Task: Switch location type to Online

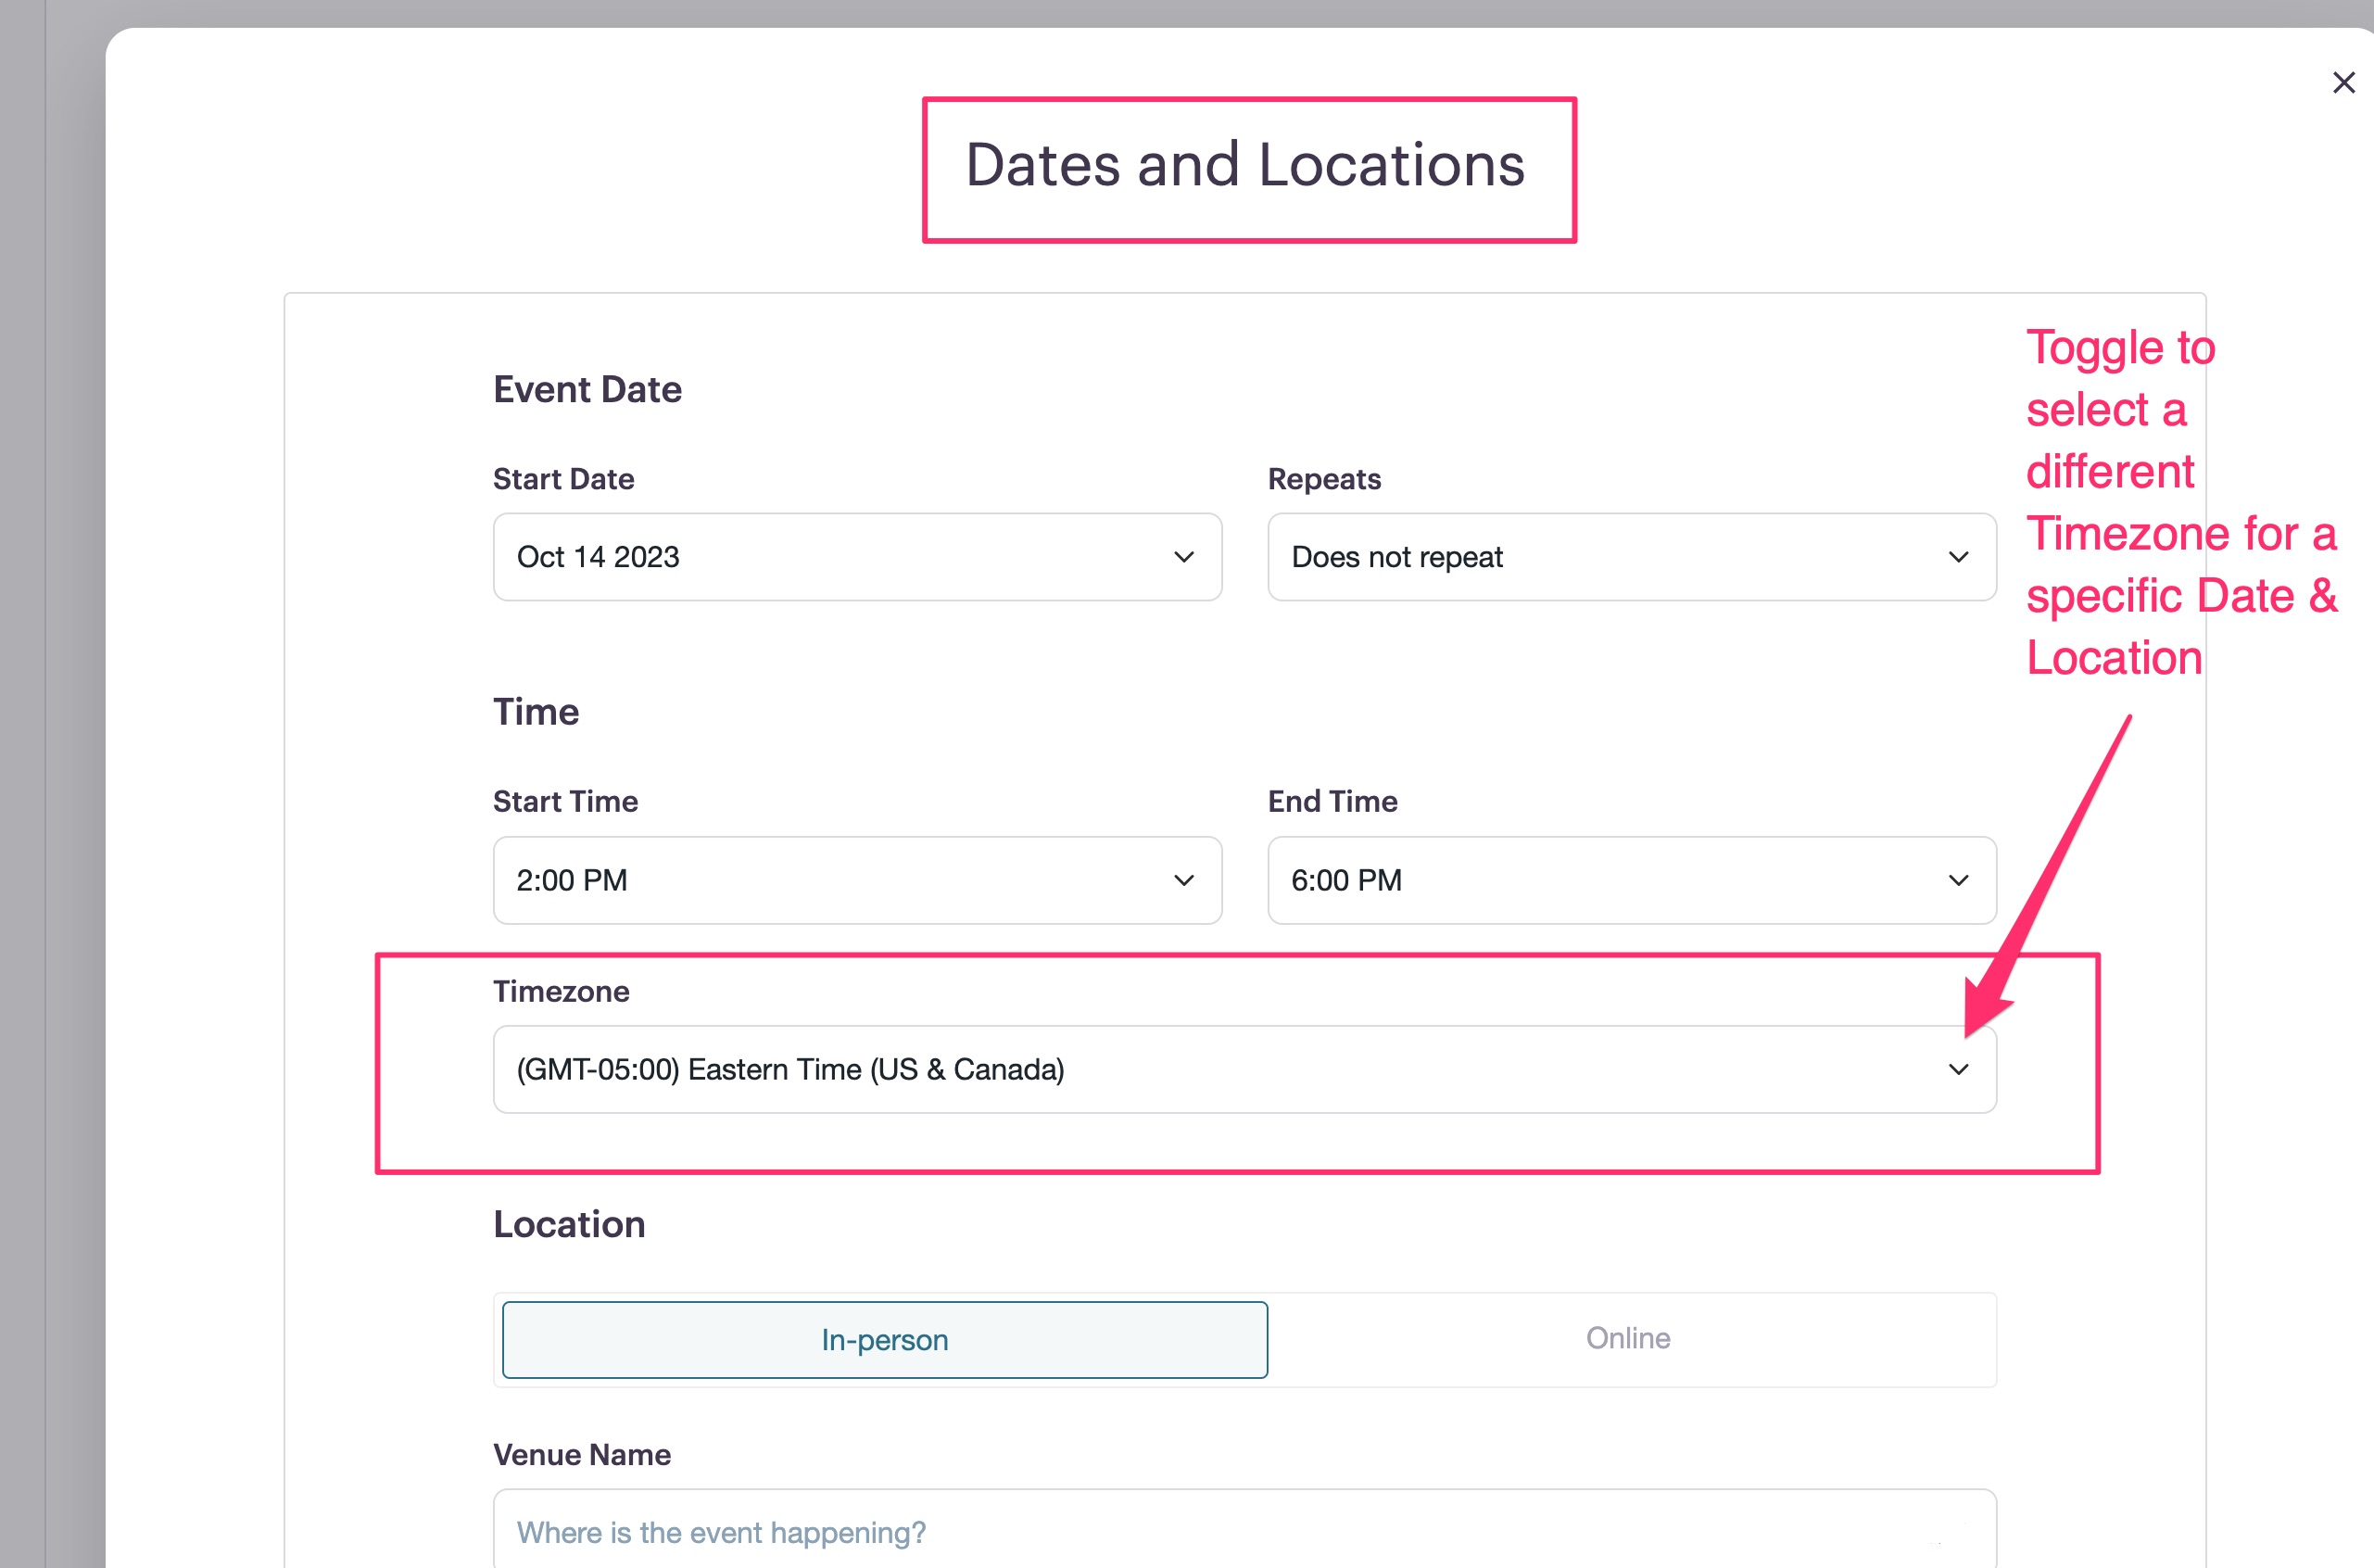Action: (x=1628, y=1338)
